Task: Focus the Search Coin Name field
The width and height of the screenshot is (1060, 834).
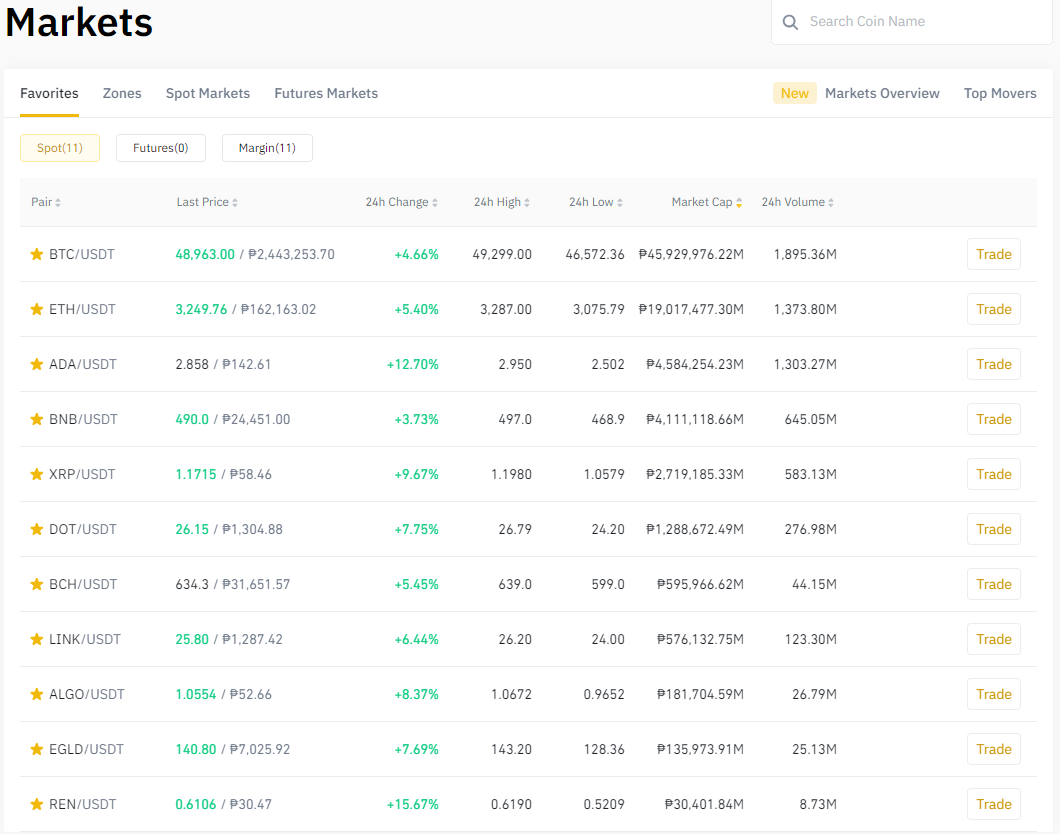Action: (x=911, y=22)
